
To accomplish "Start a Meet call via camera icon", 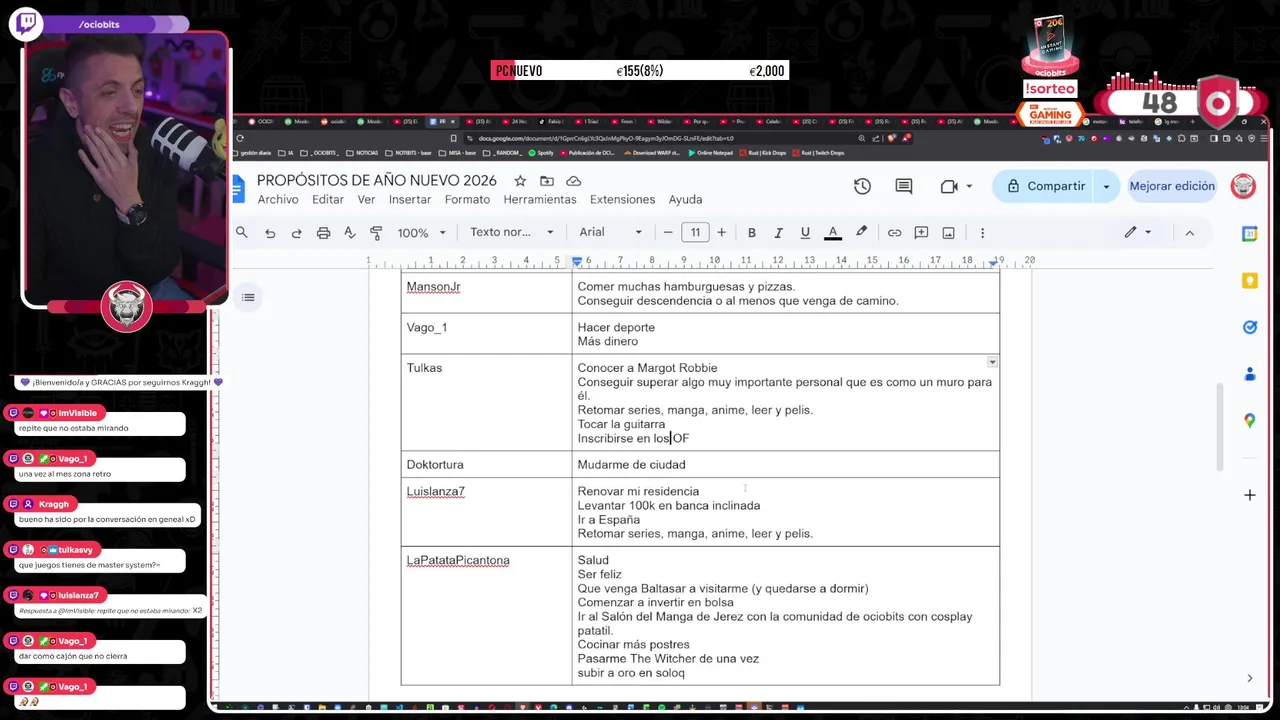I will 949,186.
